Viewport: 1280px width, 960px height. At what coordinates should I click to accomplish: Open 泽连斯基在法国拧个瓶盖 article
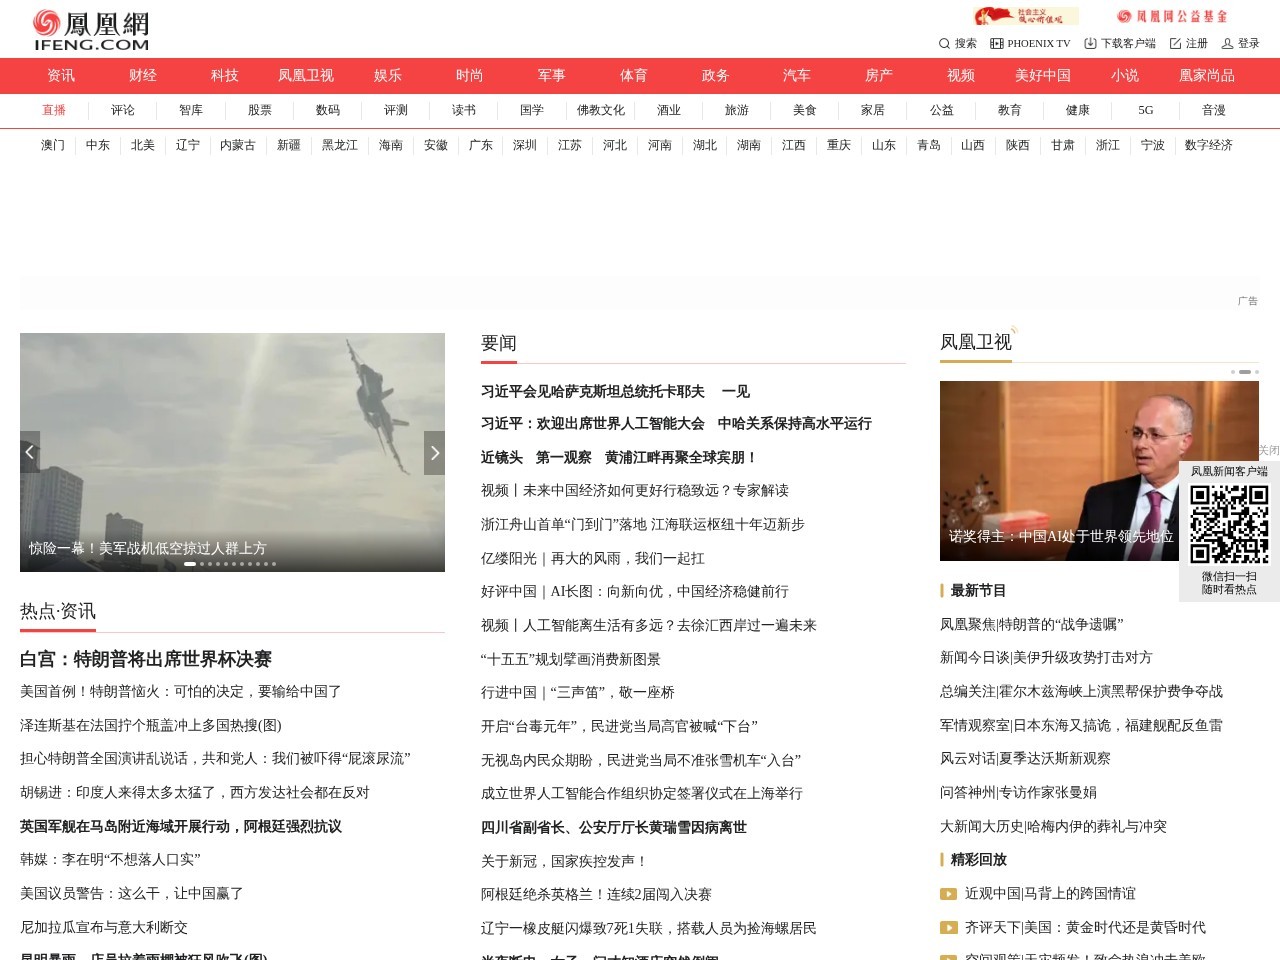[x=151, y=725]
